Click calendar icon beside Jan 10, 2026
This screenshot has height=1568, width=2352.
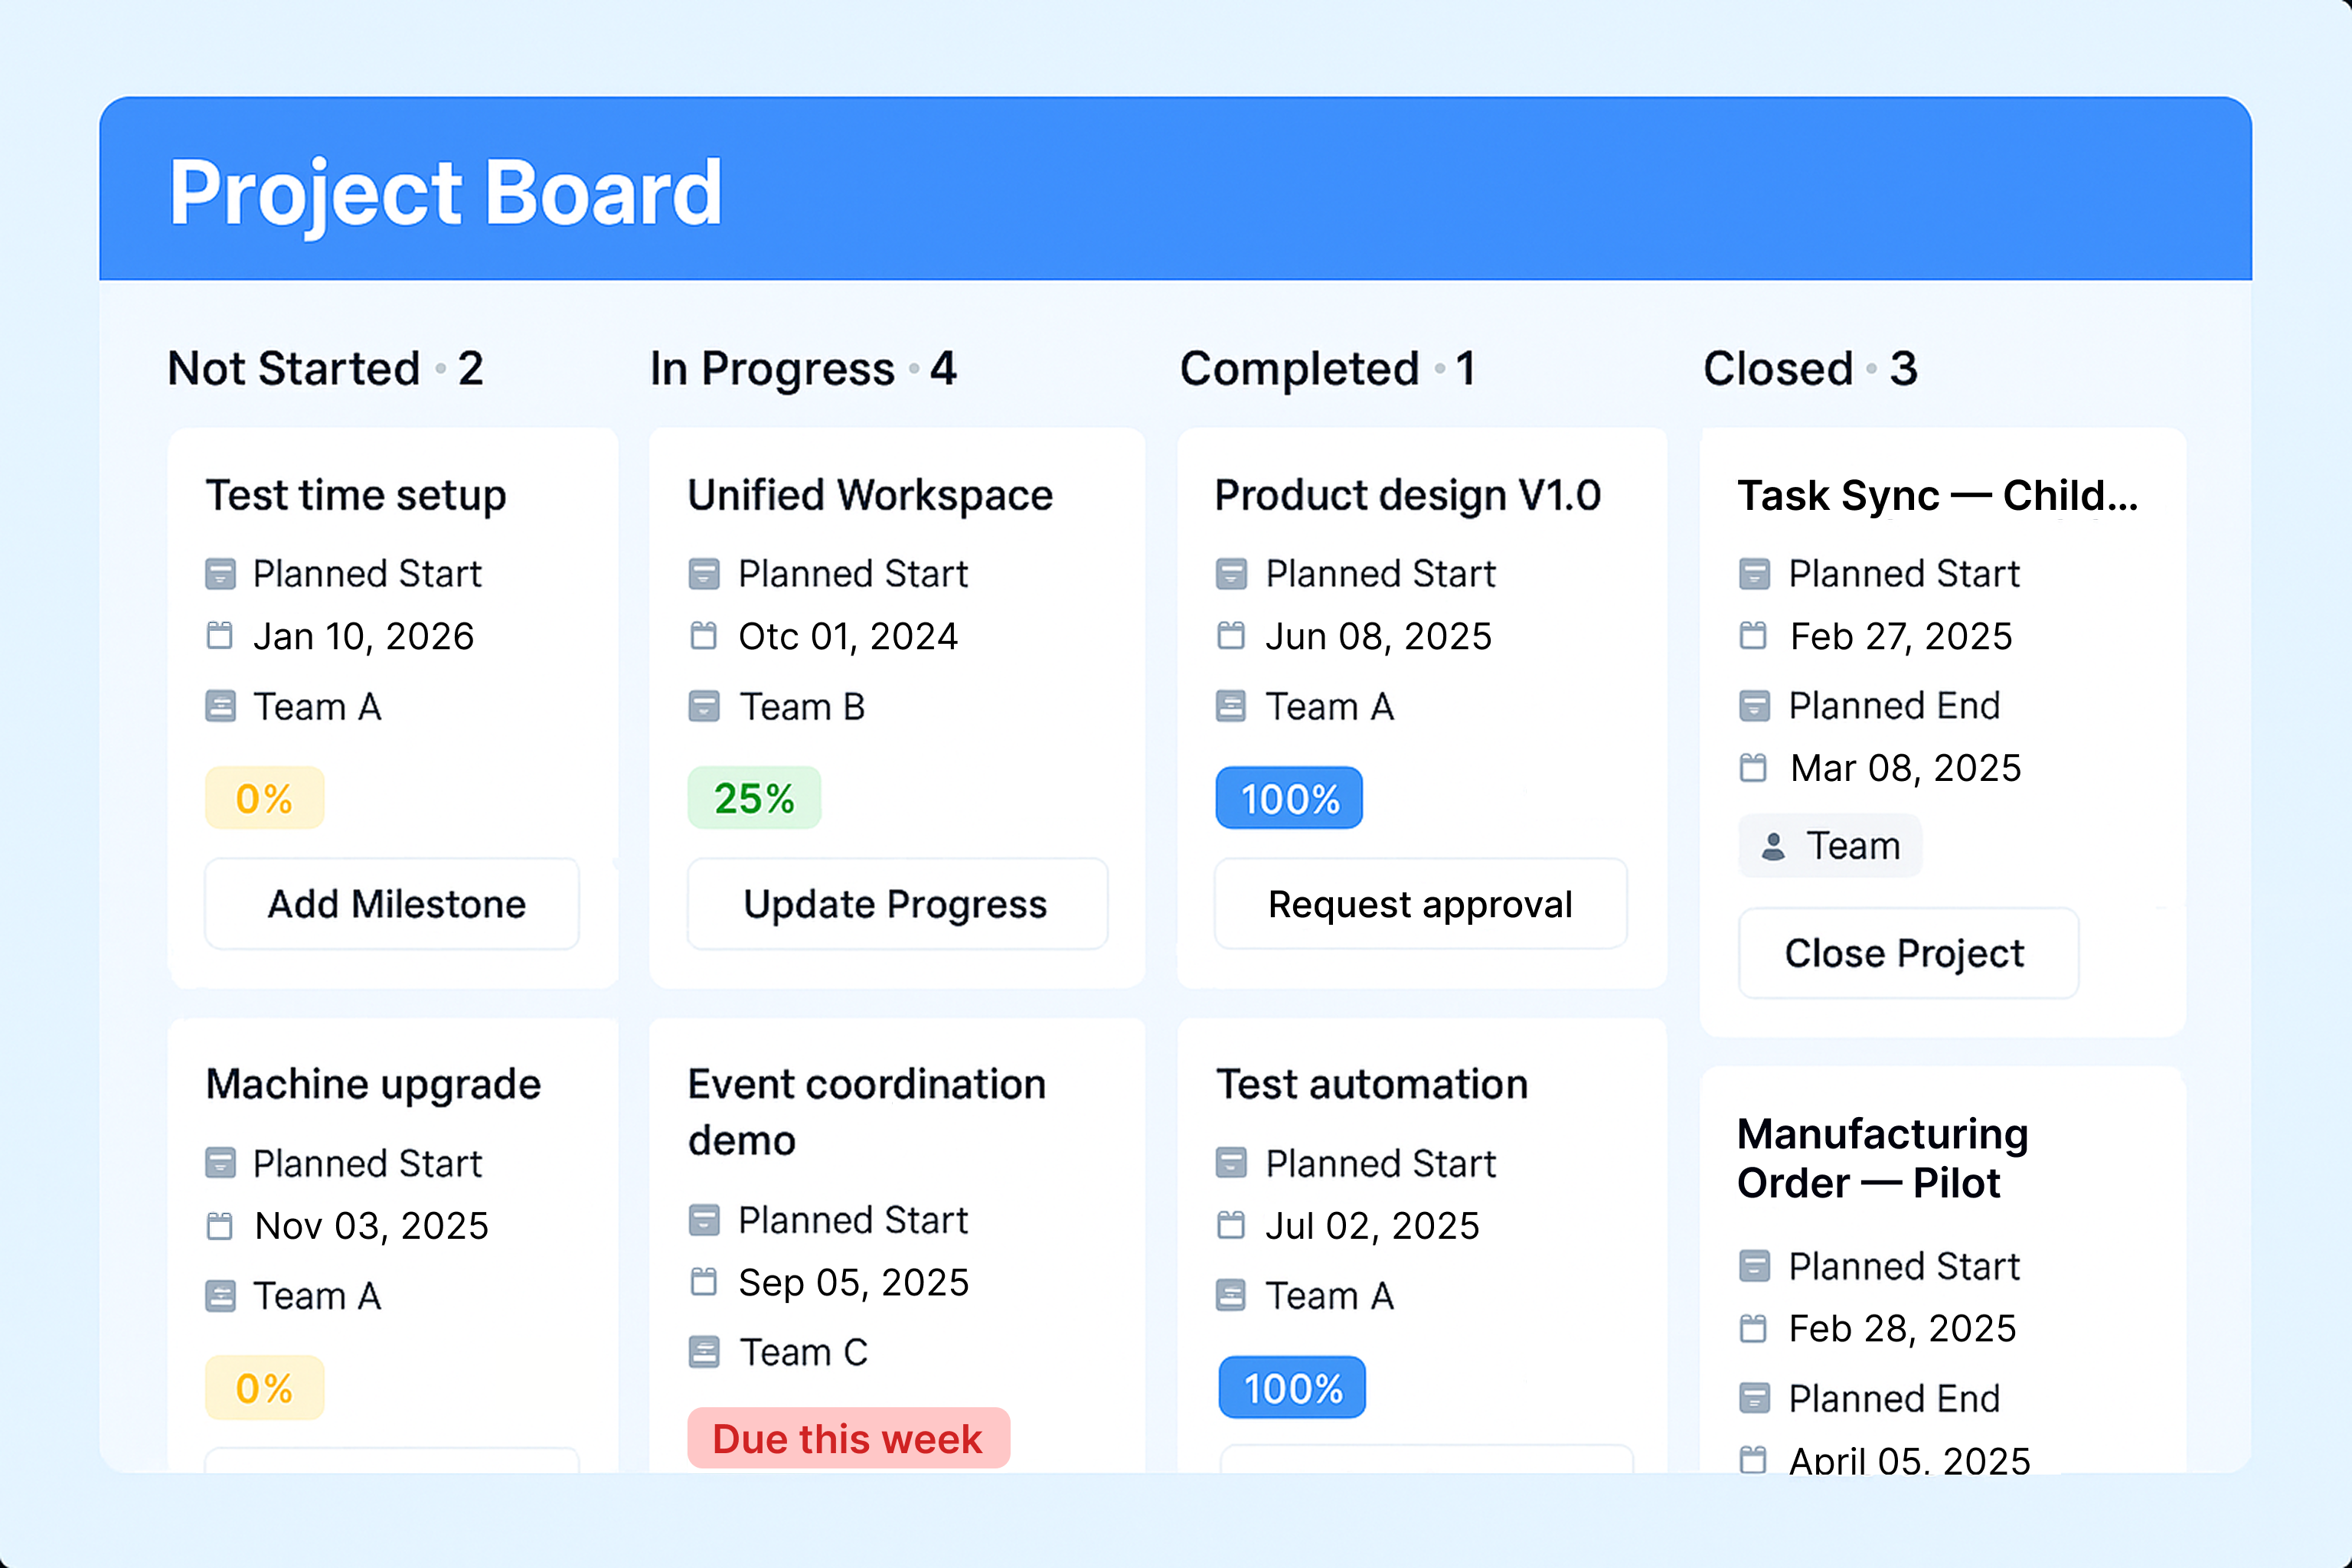[219, 636]
